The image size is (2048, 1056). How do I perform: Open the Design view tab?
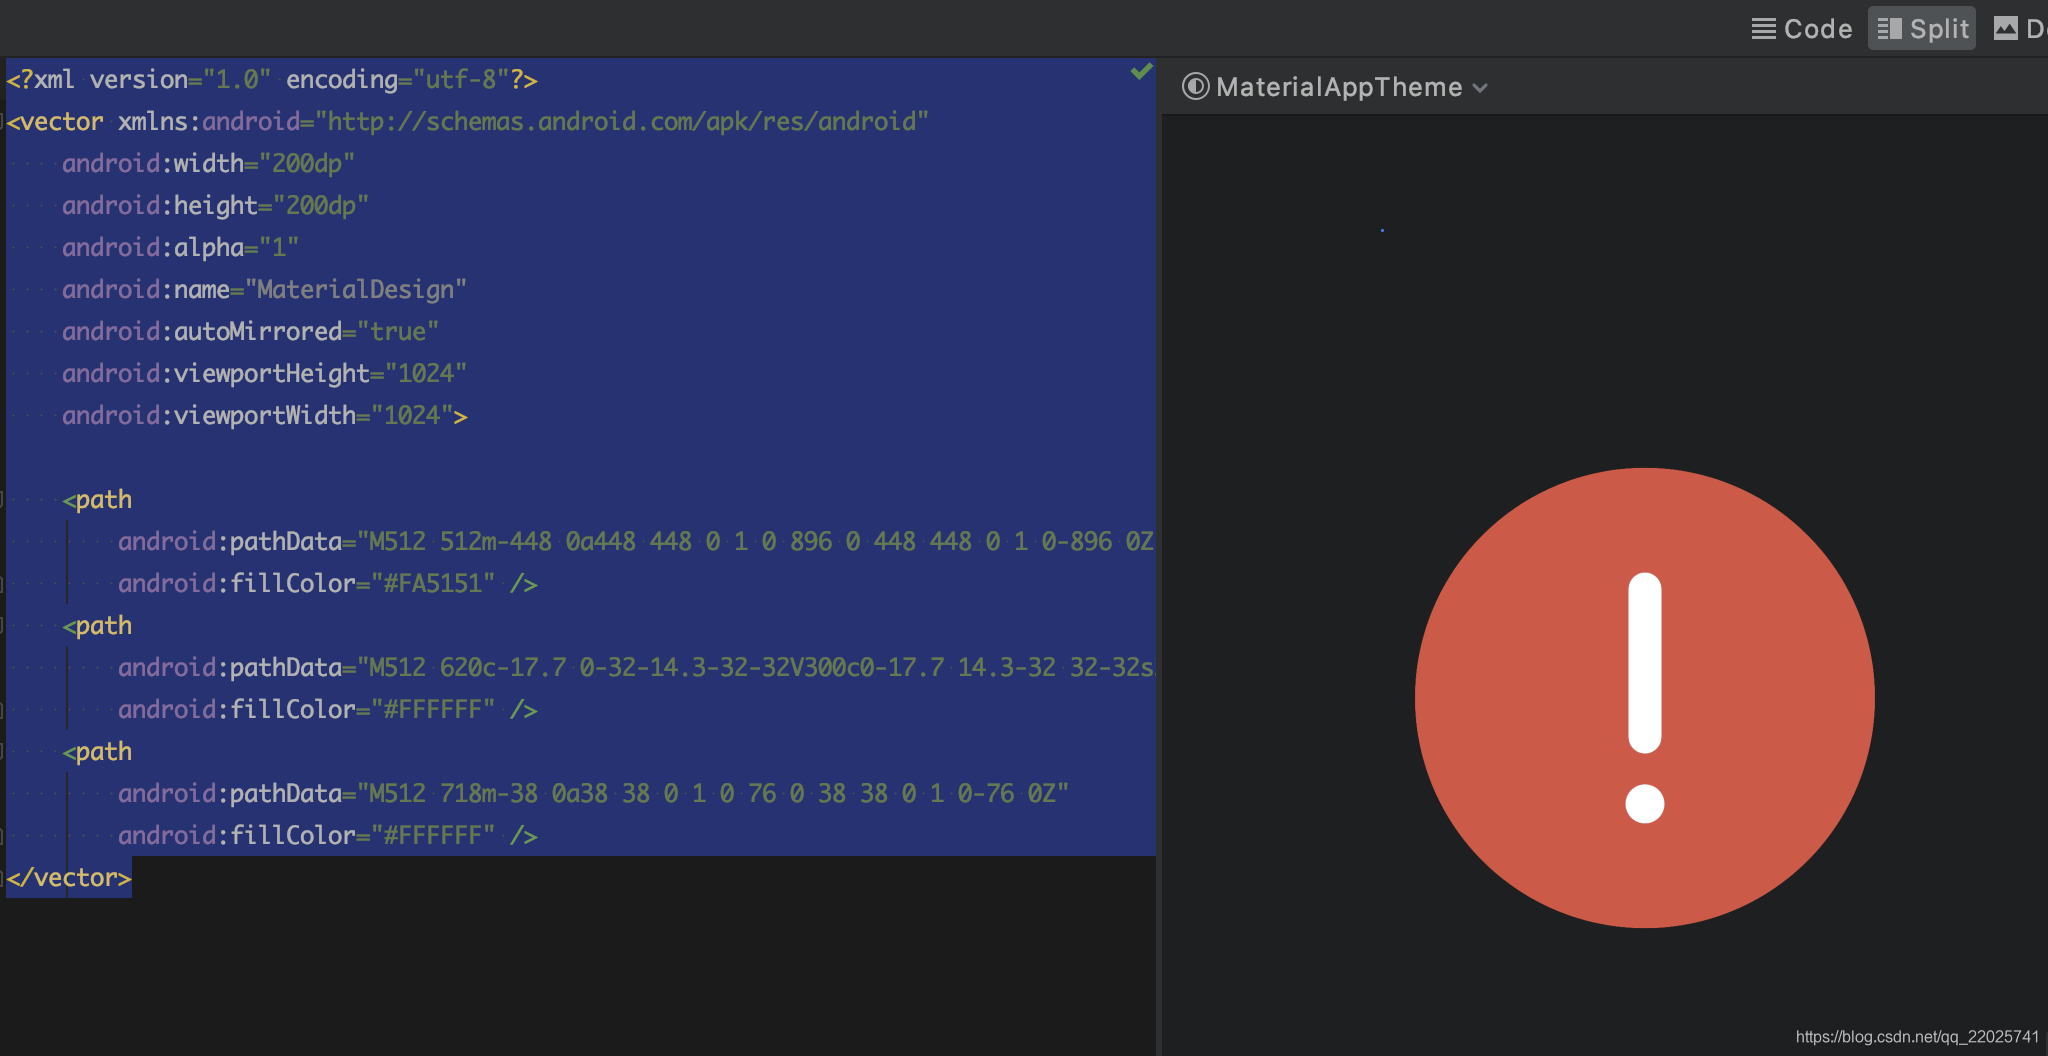pos(2020,29)
